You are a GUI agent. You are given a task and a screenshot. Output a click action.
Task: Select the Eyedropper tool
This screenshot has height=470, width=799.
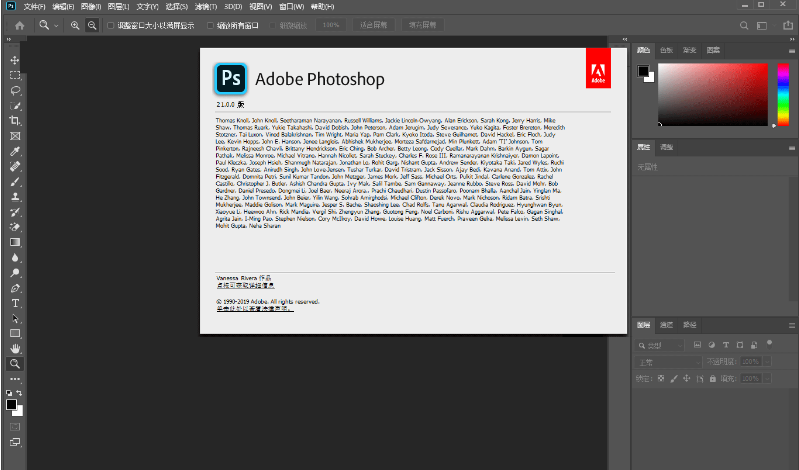[15, 151]
